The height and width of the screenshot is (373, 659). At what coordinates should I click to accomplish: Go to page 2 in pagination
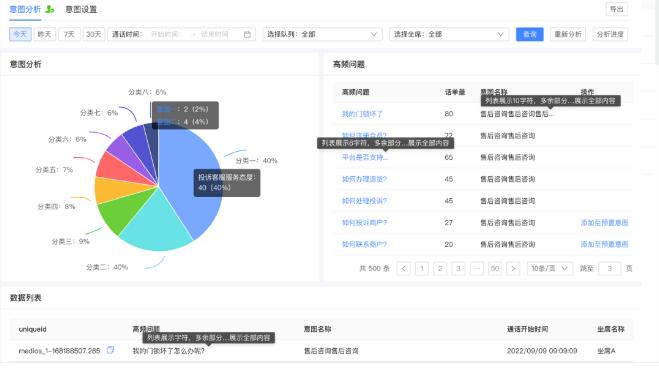pyautogui.click(x=440, y=268)
